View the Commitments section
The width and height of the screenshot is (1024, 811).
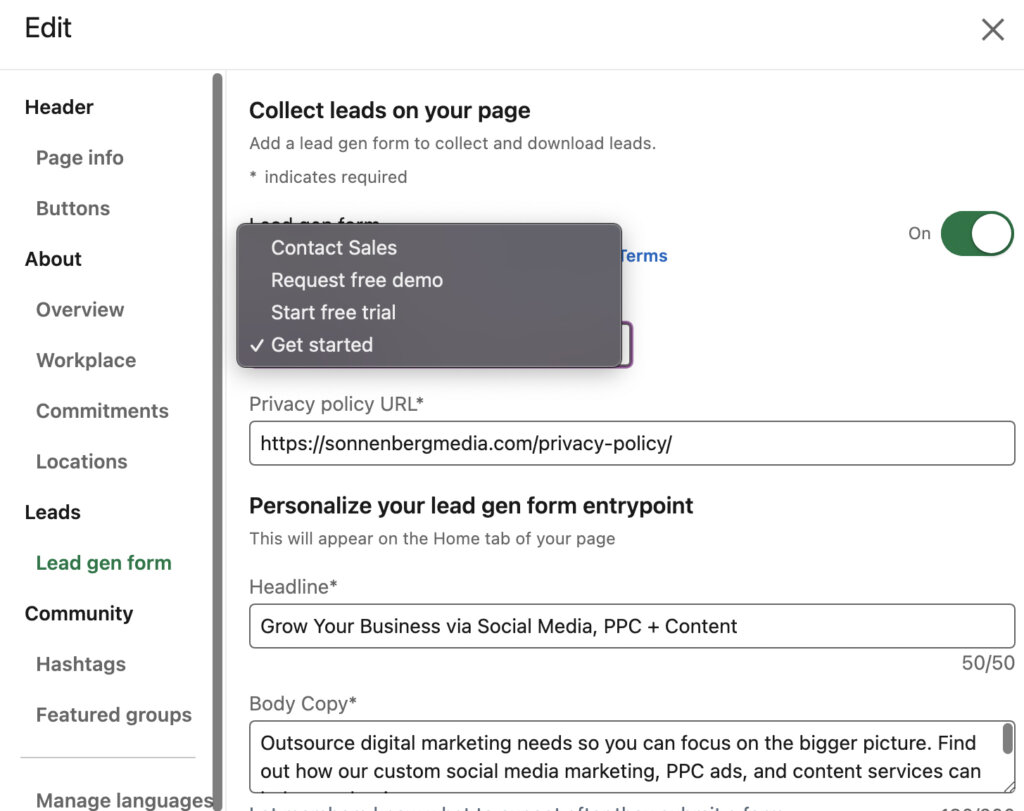tap(102, 410)
